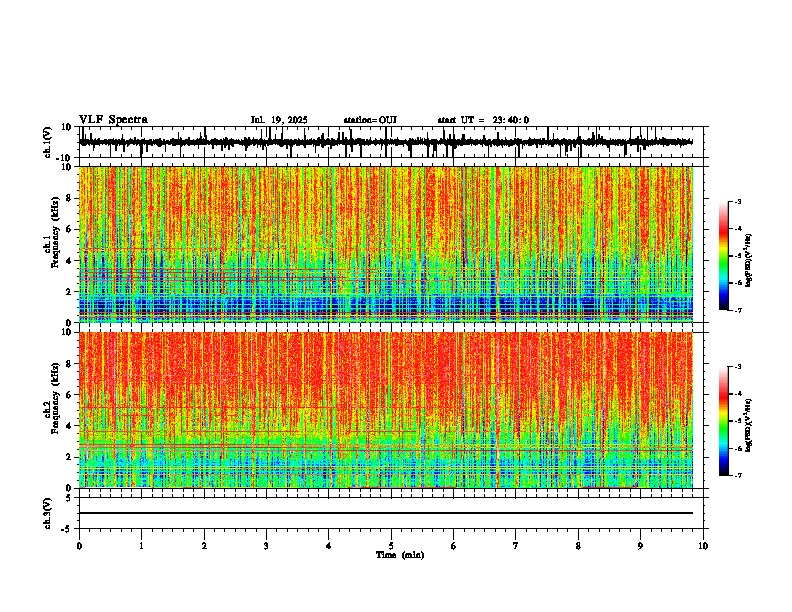Click the 'Time (min)' axis label
The width and height of the screenshot is (792, 612).
pos(400,555)
